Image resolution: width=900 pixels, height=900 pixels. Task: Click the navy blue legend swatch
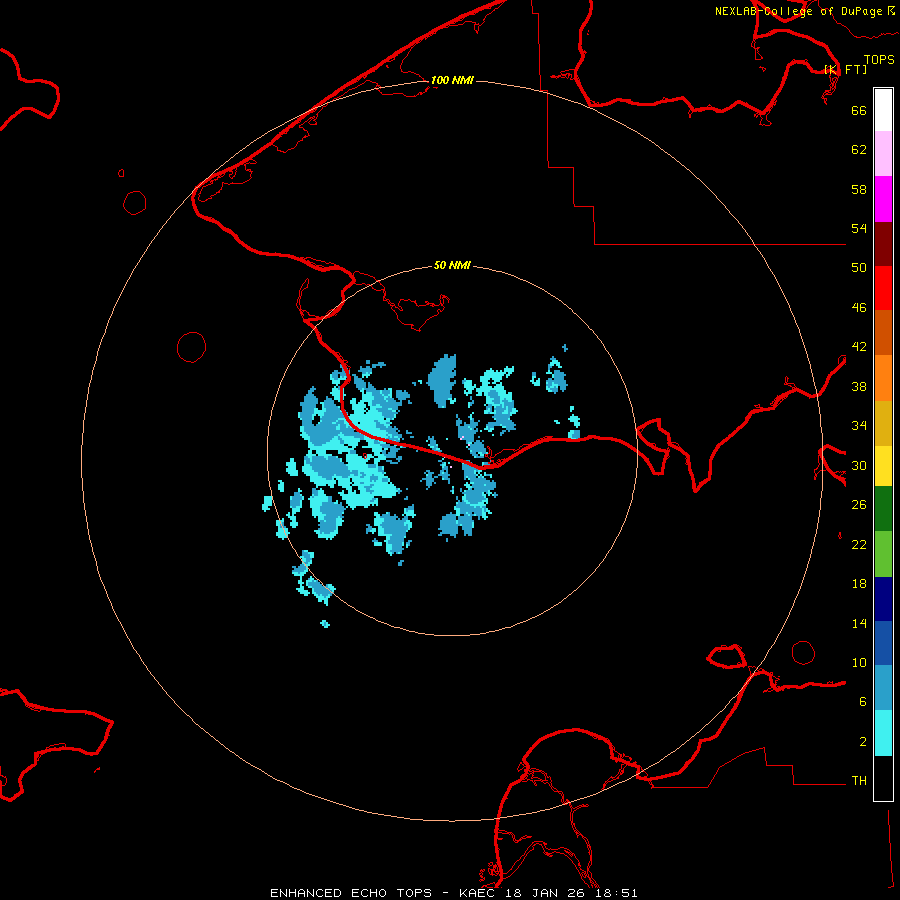[883, 599]
